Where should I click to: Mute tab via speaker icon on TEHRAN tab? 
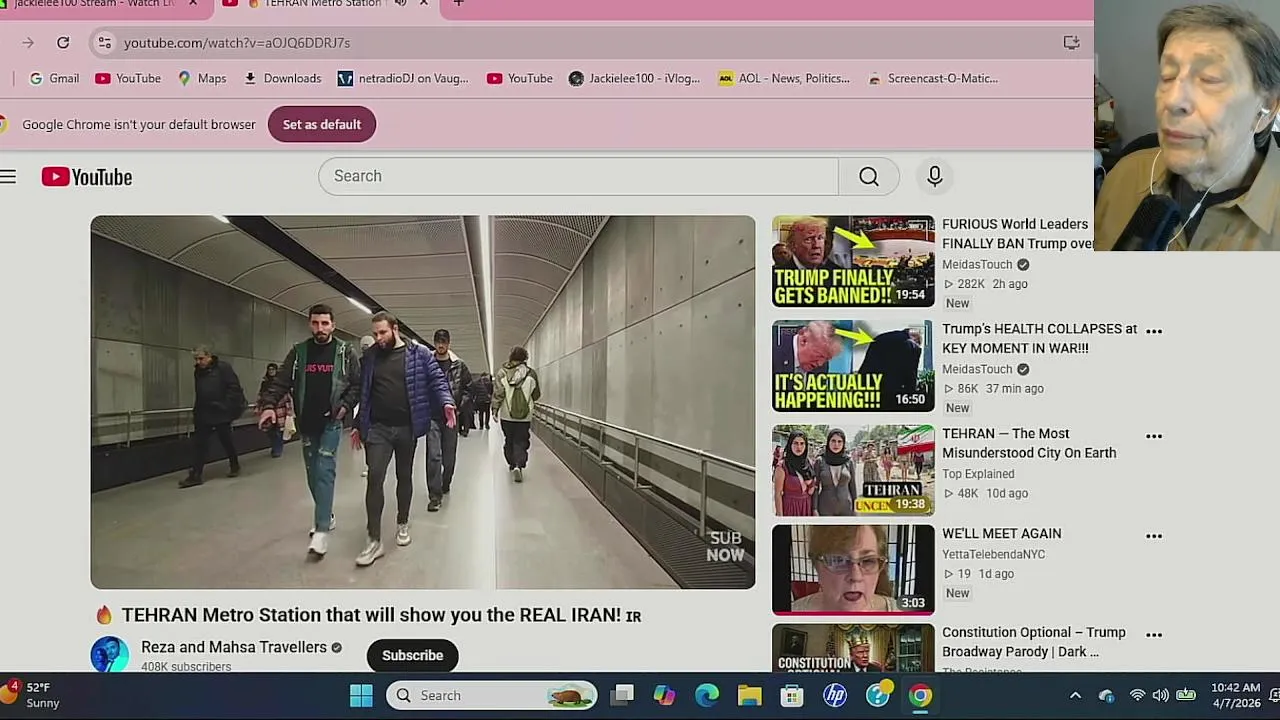[400, 3]
